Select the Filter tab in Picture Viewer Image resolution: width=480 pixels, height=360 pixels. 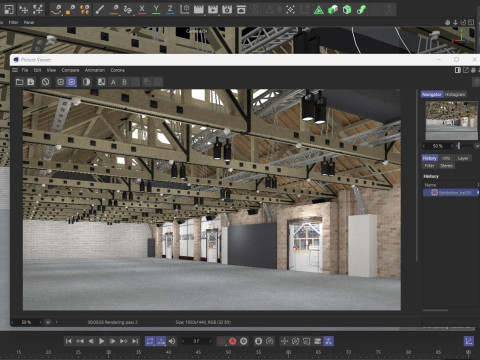point(429,166)
